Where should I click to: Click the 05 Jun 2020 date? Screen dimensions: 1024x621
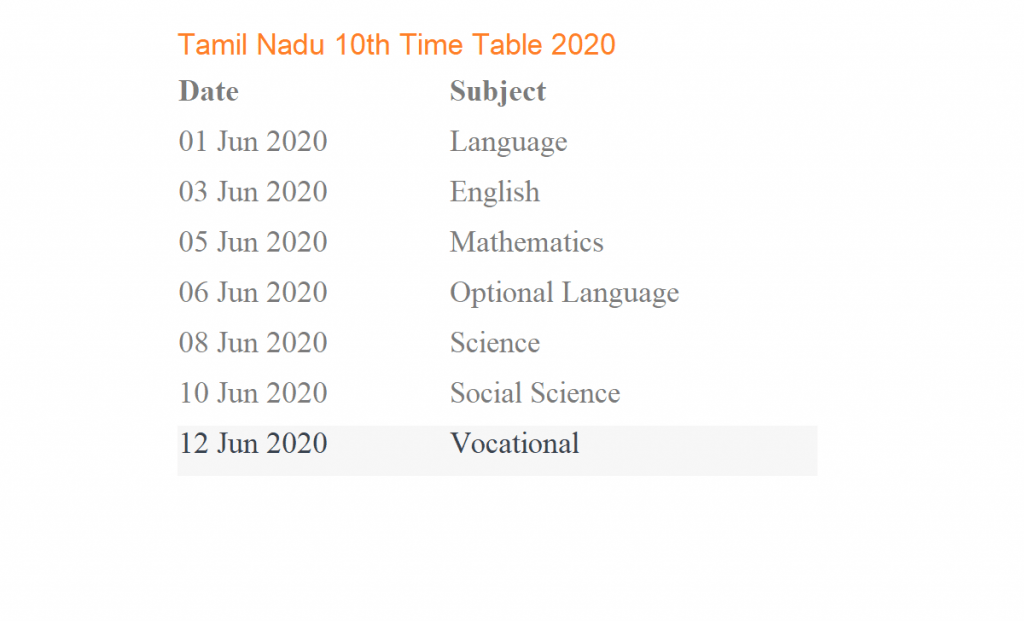click(253, 242)
